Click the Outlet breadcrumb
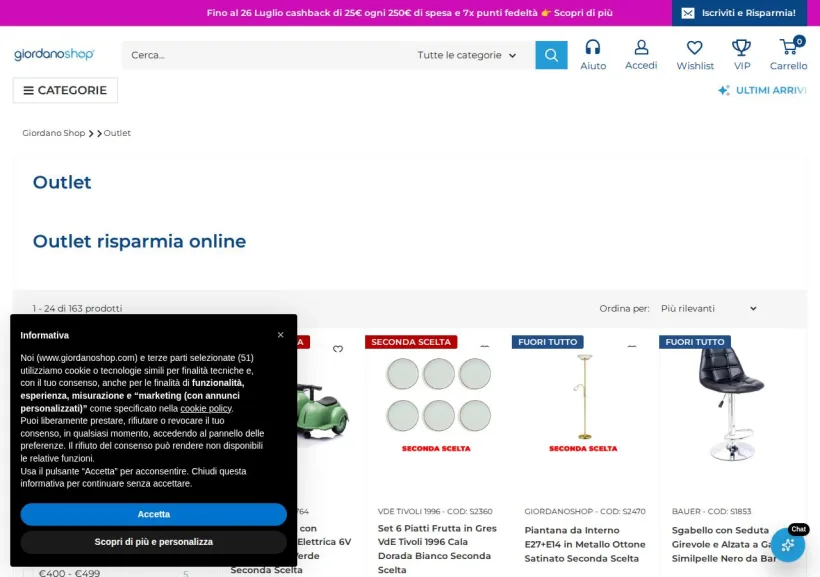The image size is (820, 577). click(117, 133)
